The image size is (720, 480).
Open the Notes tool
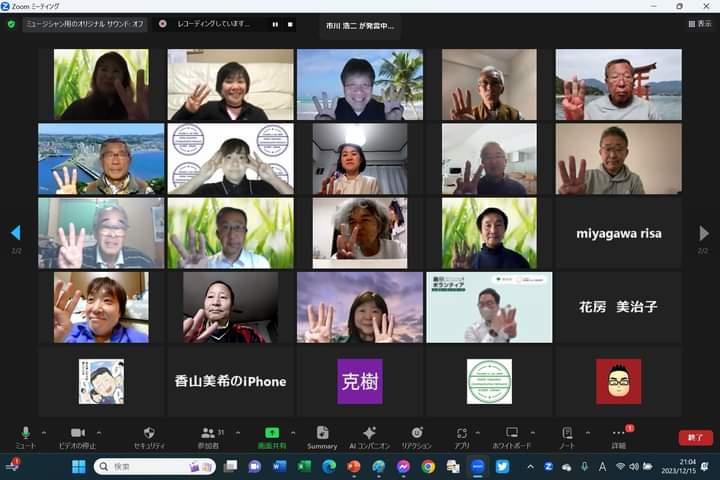pos(567,436)
